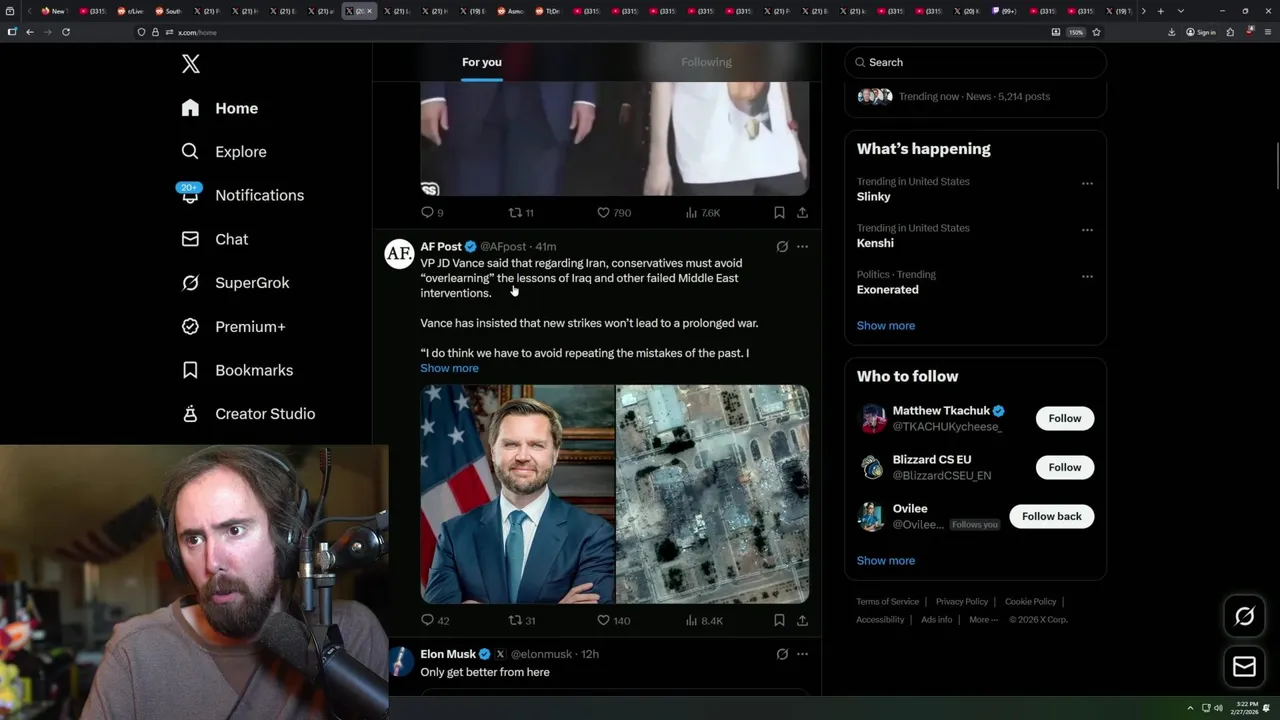Repost the top tweet with 11 reposts

coord(522,212)
